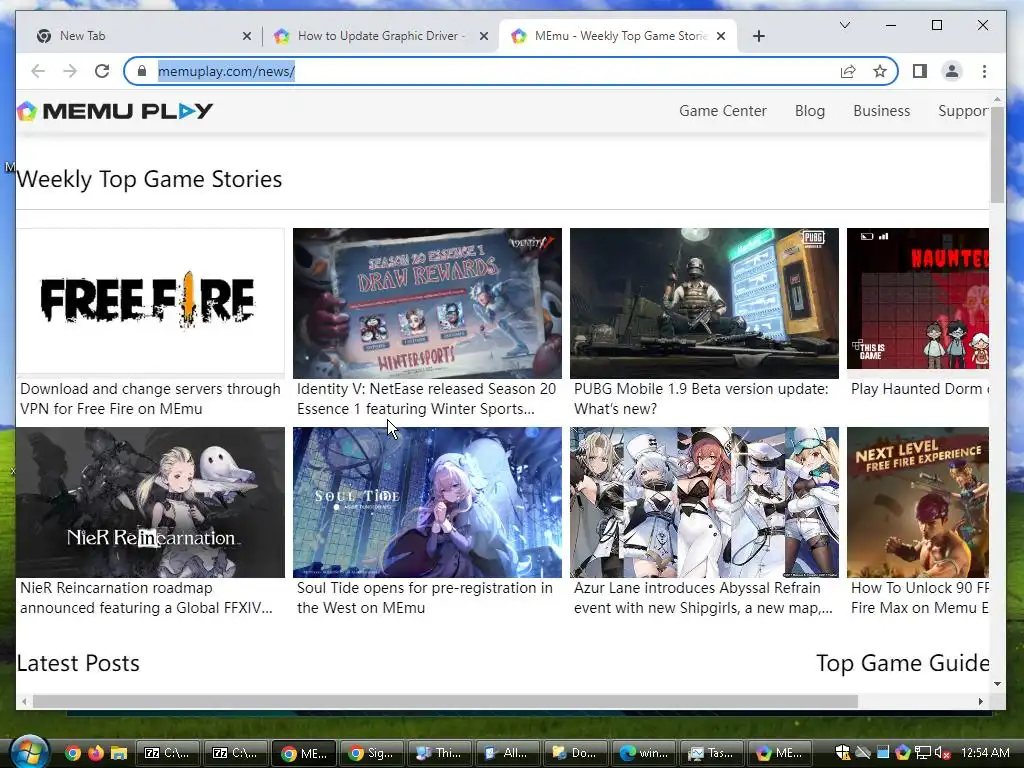
Task: Open Soul Tide pre-registration article link
Action: click(x=424, y=598)
